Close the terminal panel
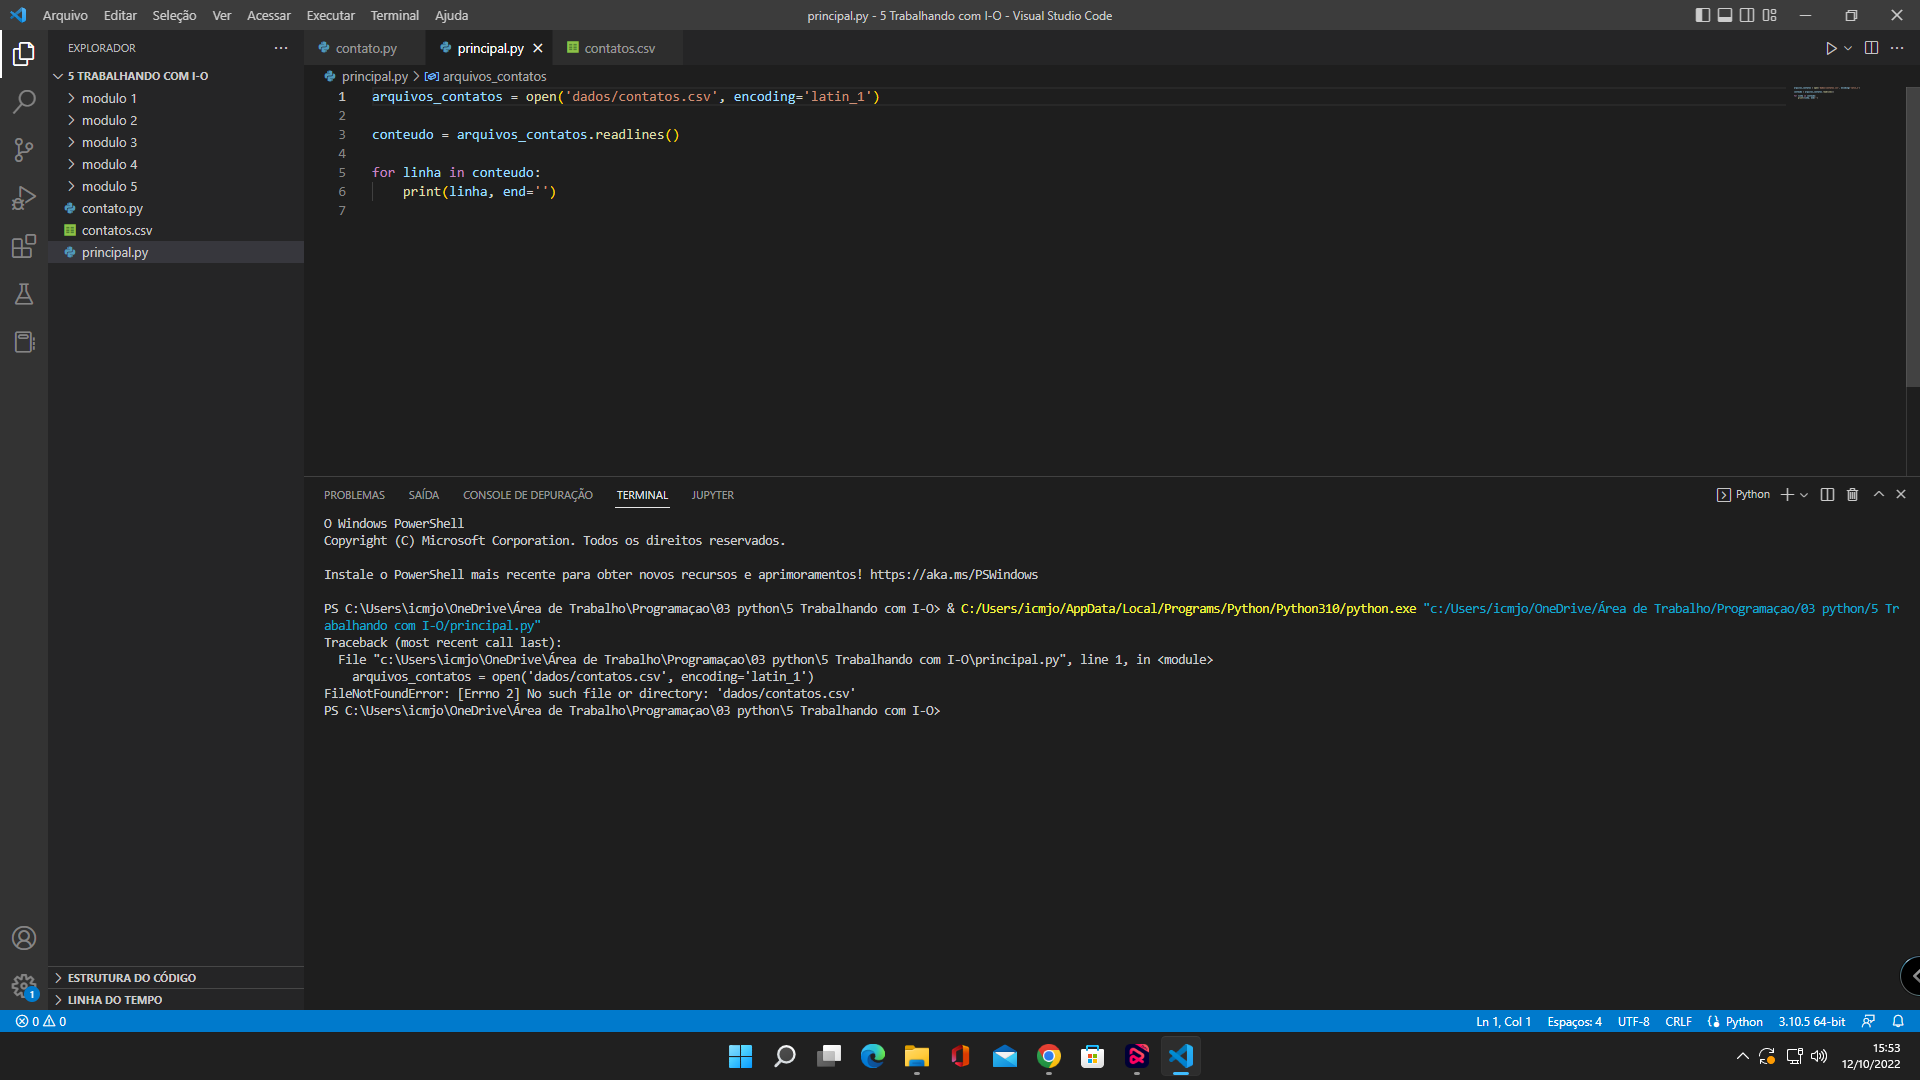 (1901, 495)
